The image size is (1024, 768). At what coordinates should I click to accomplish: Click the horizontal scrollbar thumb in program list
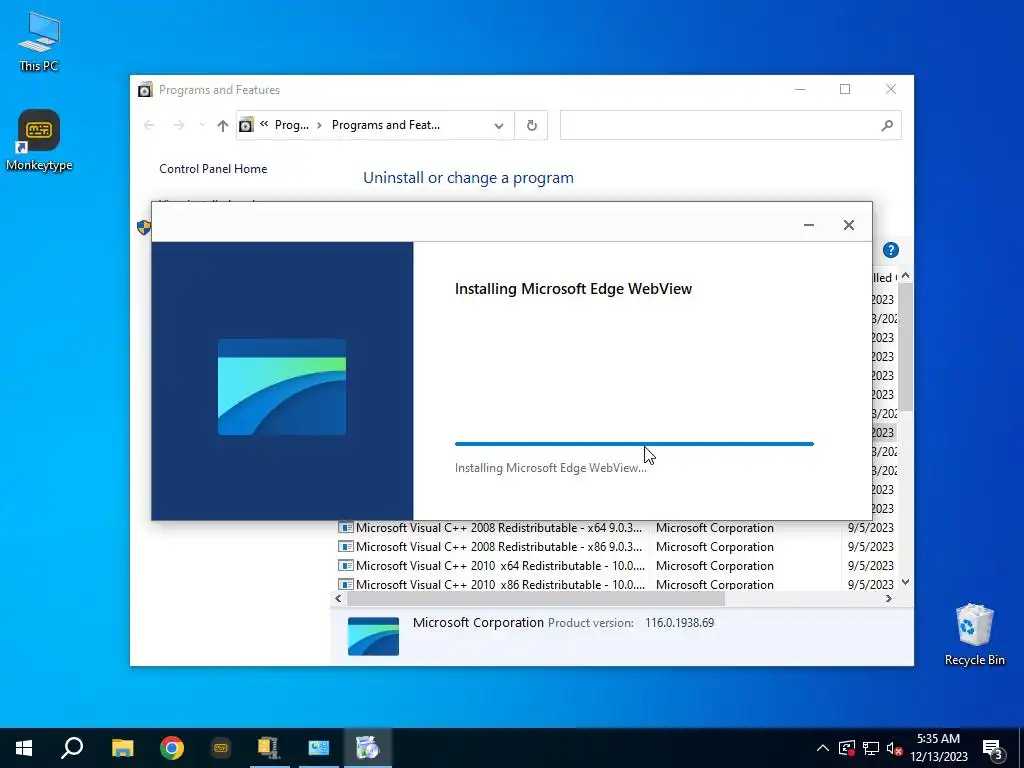(536, 598)
